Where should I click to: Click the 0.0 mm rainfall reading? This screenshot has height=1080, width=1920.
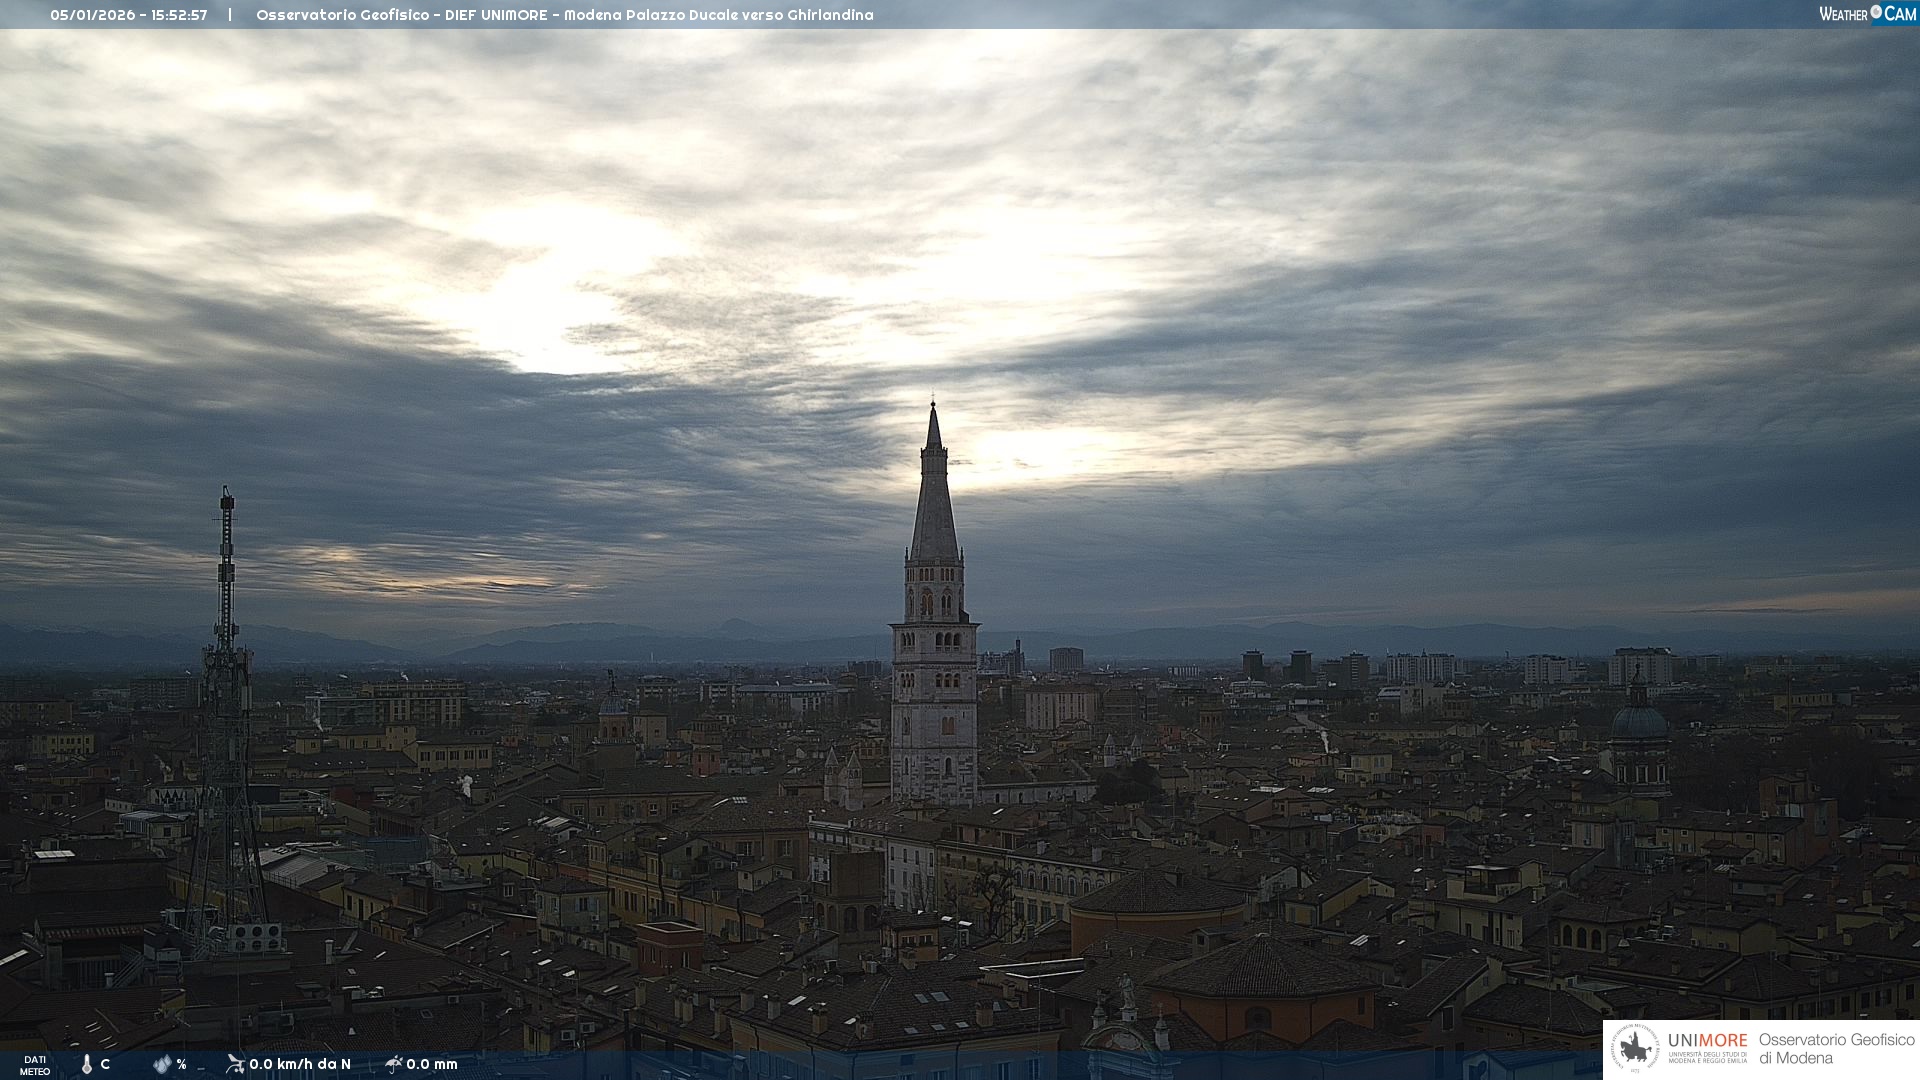432,1064
